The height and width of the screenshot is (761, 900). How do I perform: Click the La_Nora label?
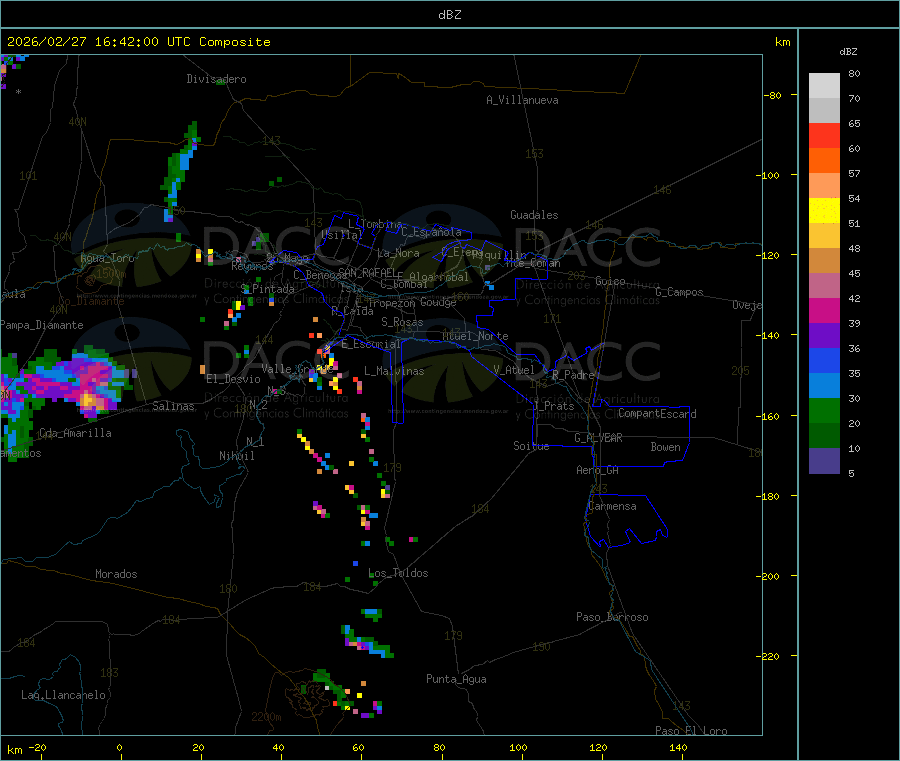[398, 253]
